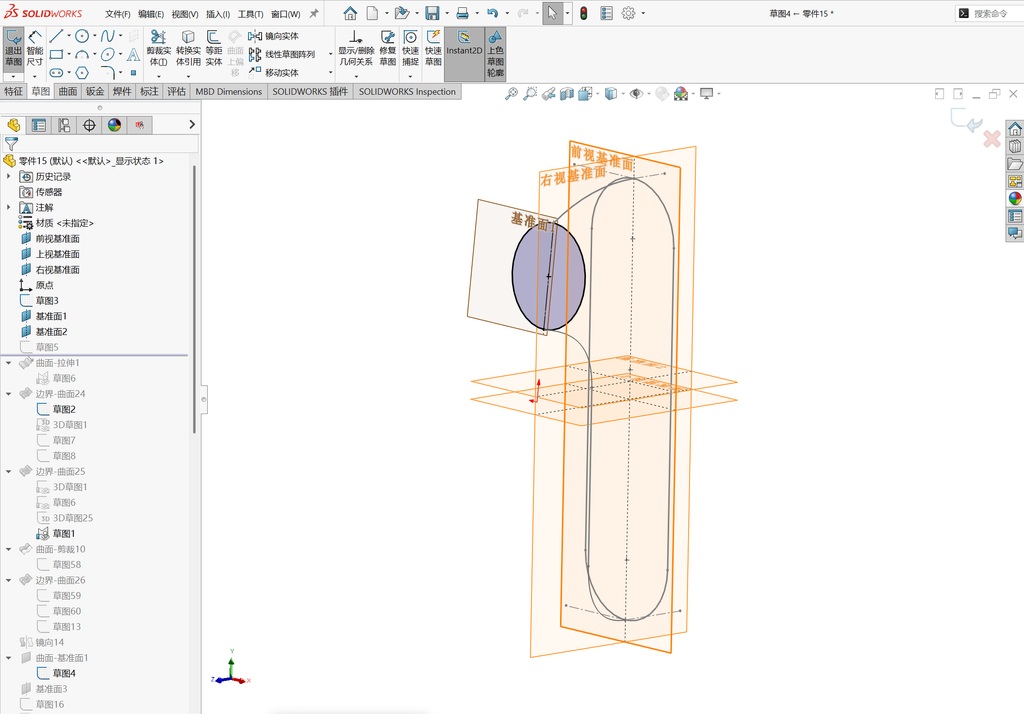Click Quick Snaps (快速捕捉) tool
The image size is (1024, 714).
[x=410, y=48]
